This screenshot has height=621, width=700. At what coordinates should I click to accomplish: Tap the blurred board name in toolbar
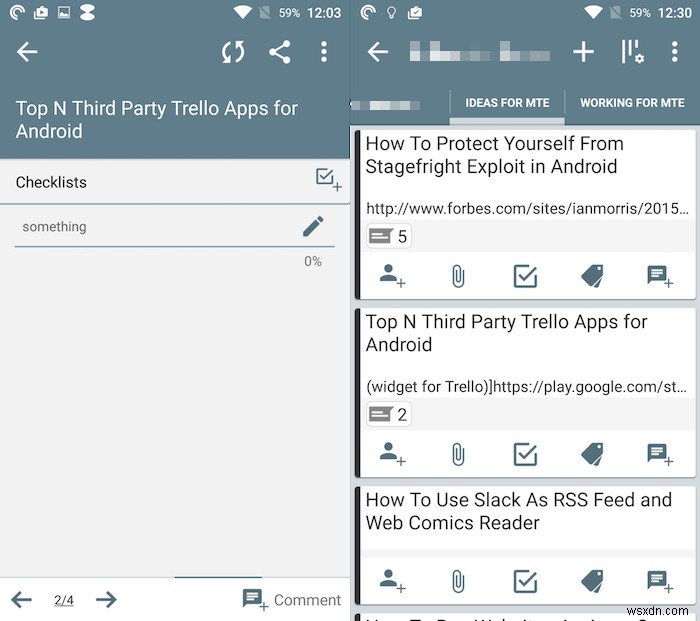click(x=479, y=51)
